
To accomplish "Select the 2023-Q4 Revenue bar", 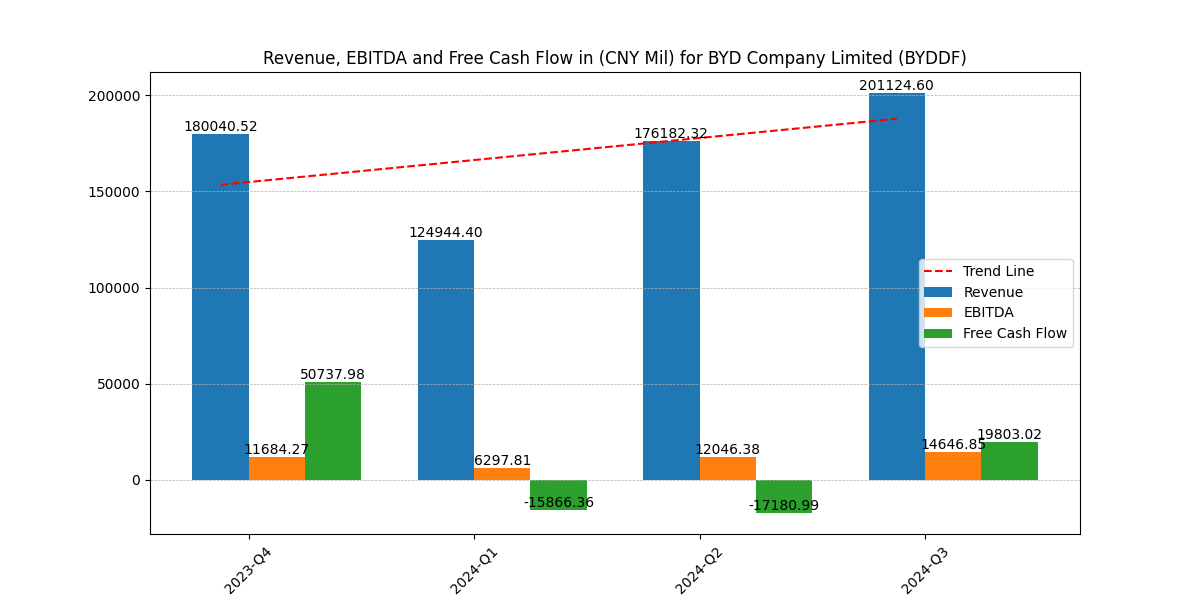I will coord(220,310).
